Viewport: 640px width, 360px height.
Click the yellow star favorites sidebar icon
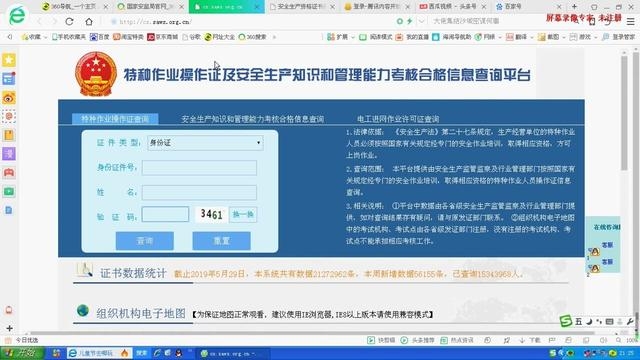[x=9, y=60]
